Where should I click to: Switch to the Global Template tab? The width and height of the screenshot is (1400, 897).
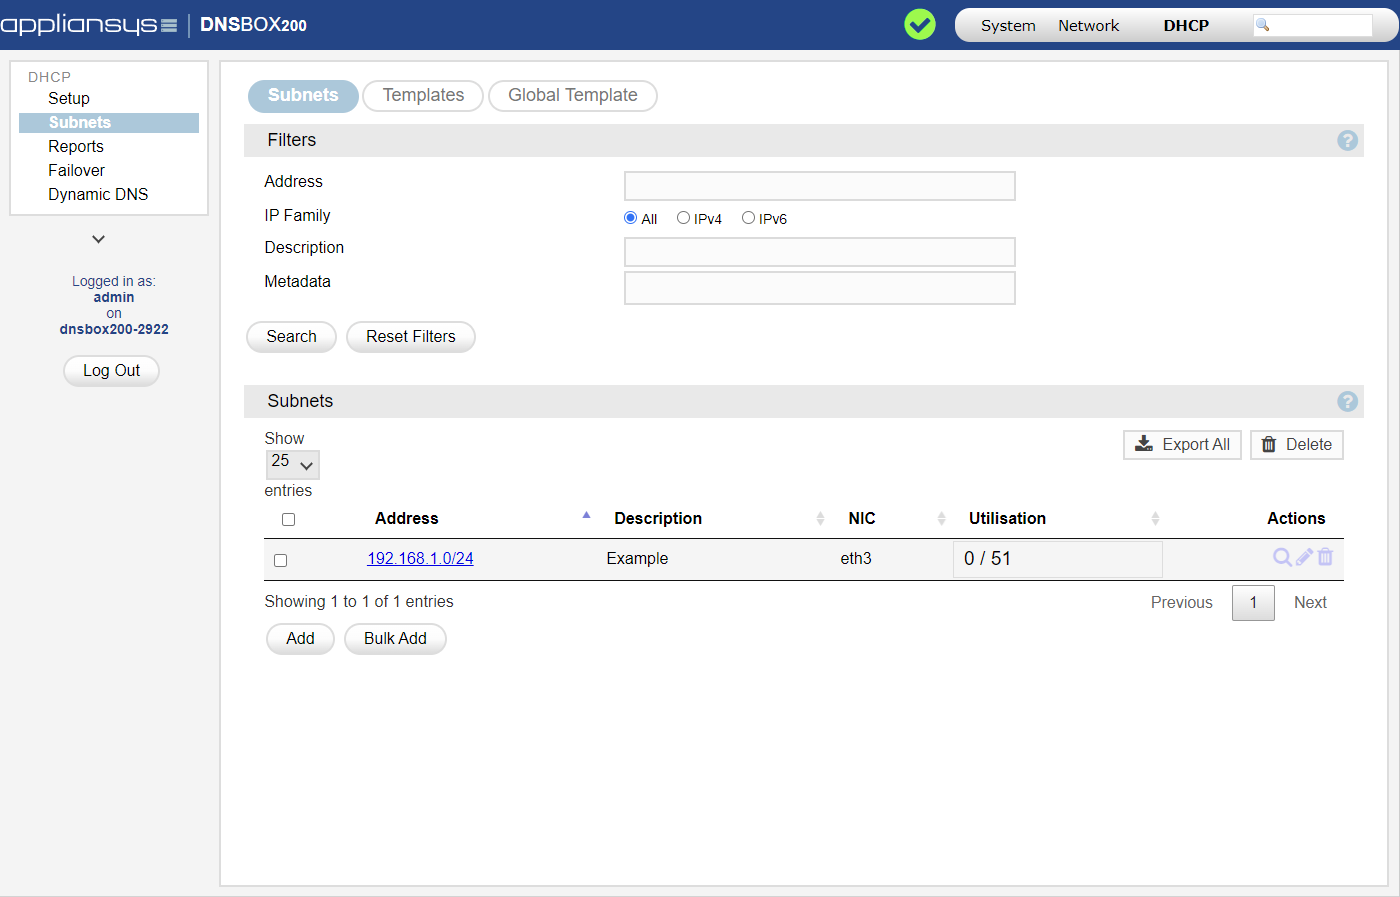[572, 96]
